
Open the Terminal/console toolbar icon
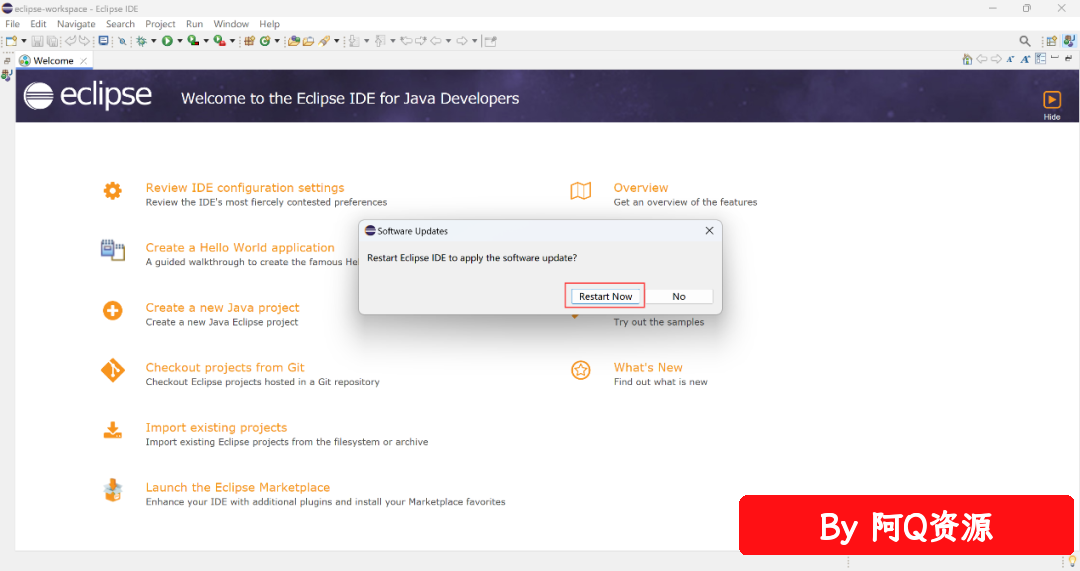pyautogui.click(x=103, y=41)
